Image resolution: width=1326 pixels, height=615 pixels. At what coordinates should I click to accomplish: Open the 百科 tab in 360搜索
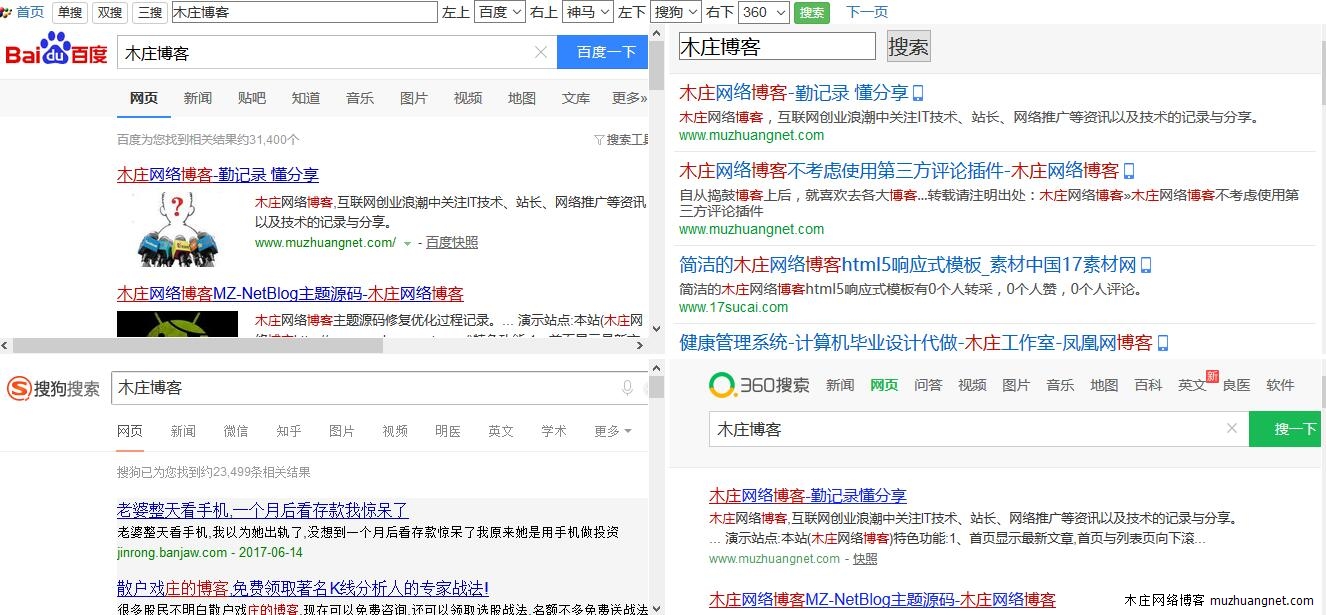(x=1148, y=385)
